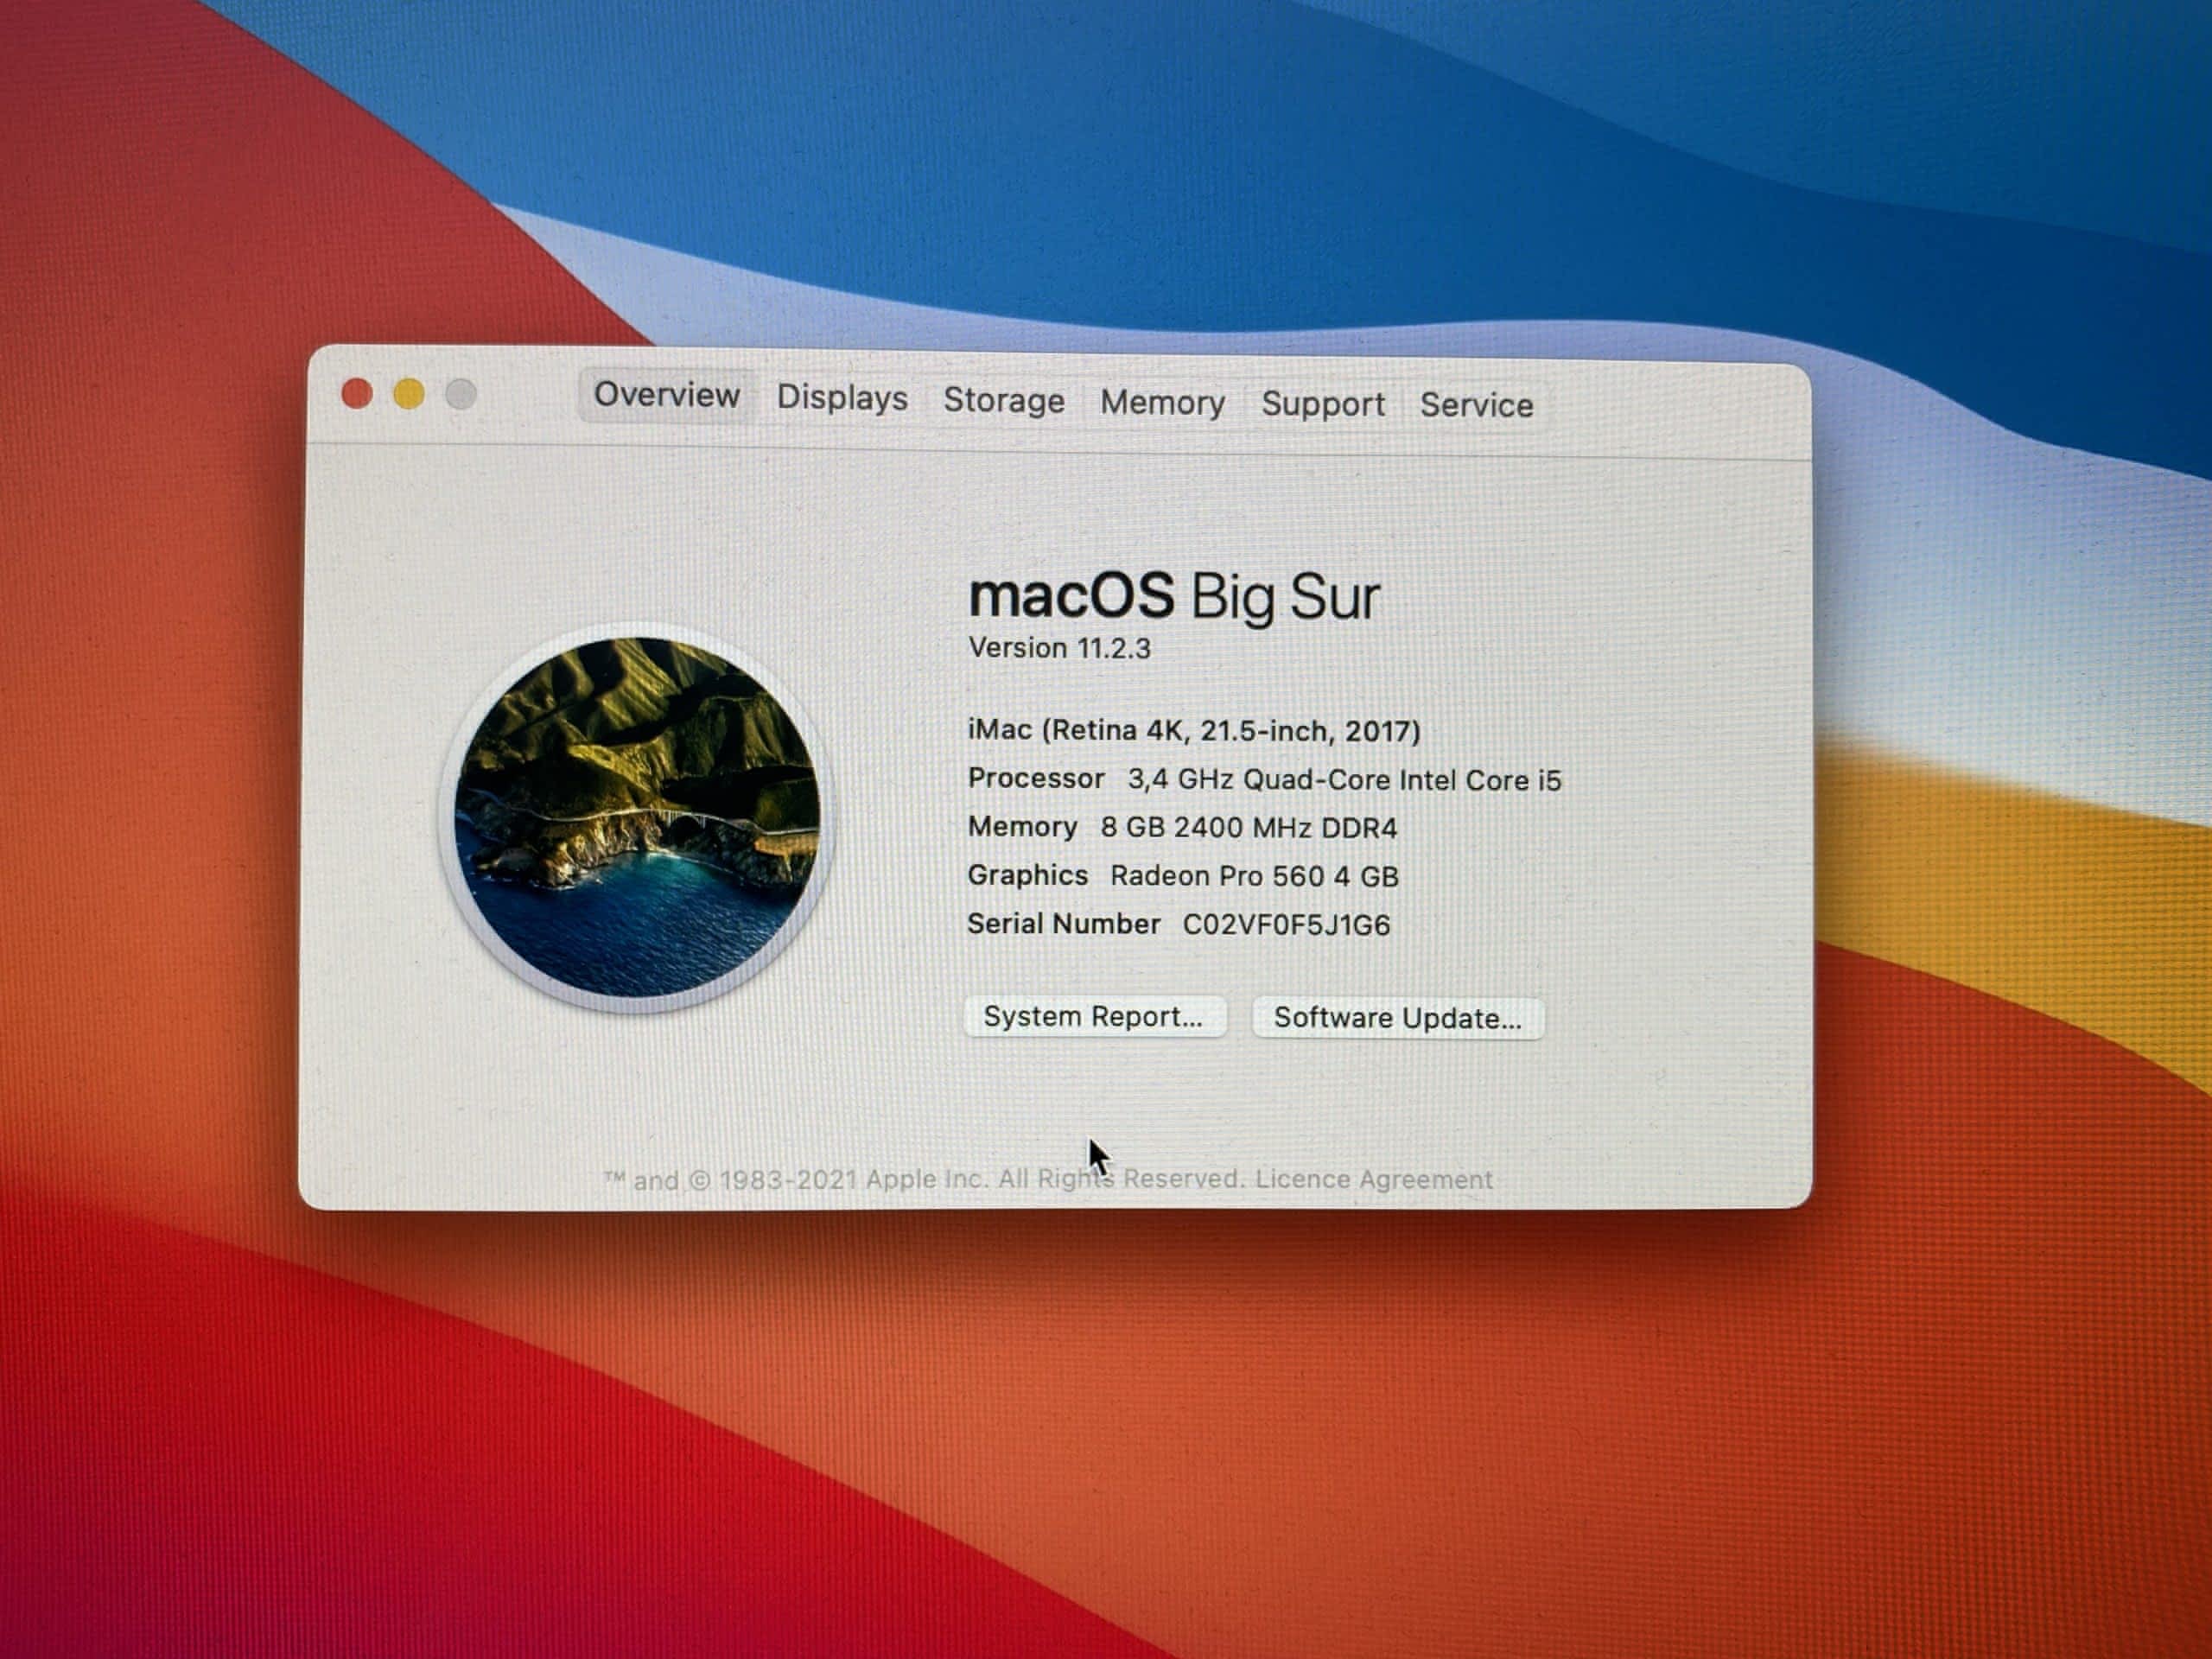This screenshot has height=1659, width=2212.
Task: Open the Service tab
Action: tap(1476, 405)
